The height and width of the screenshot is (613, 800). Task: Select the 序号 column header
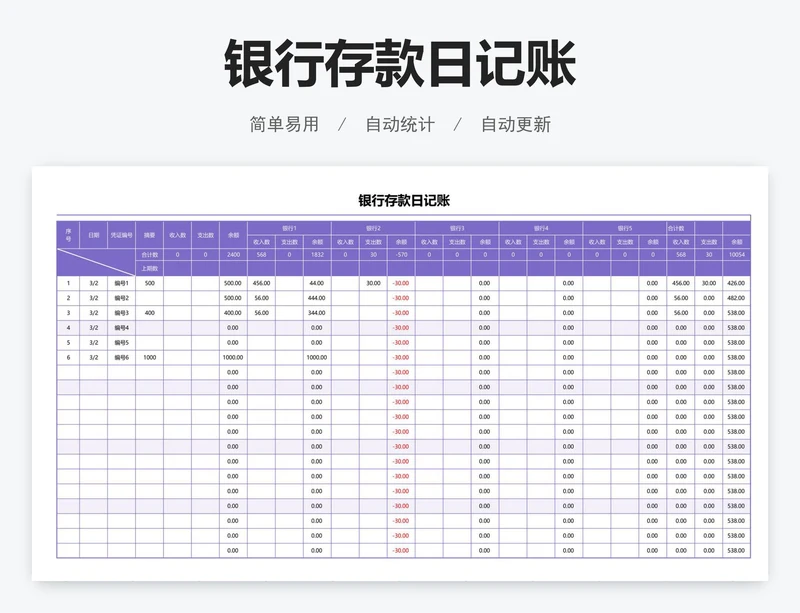point(68,235)
